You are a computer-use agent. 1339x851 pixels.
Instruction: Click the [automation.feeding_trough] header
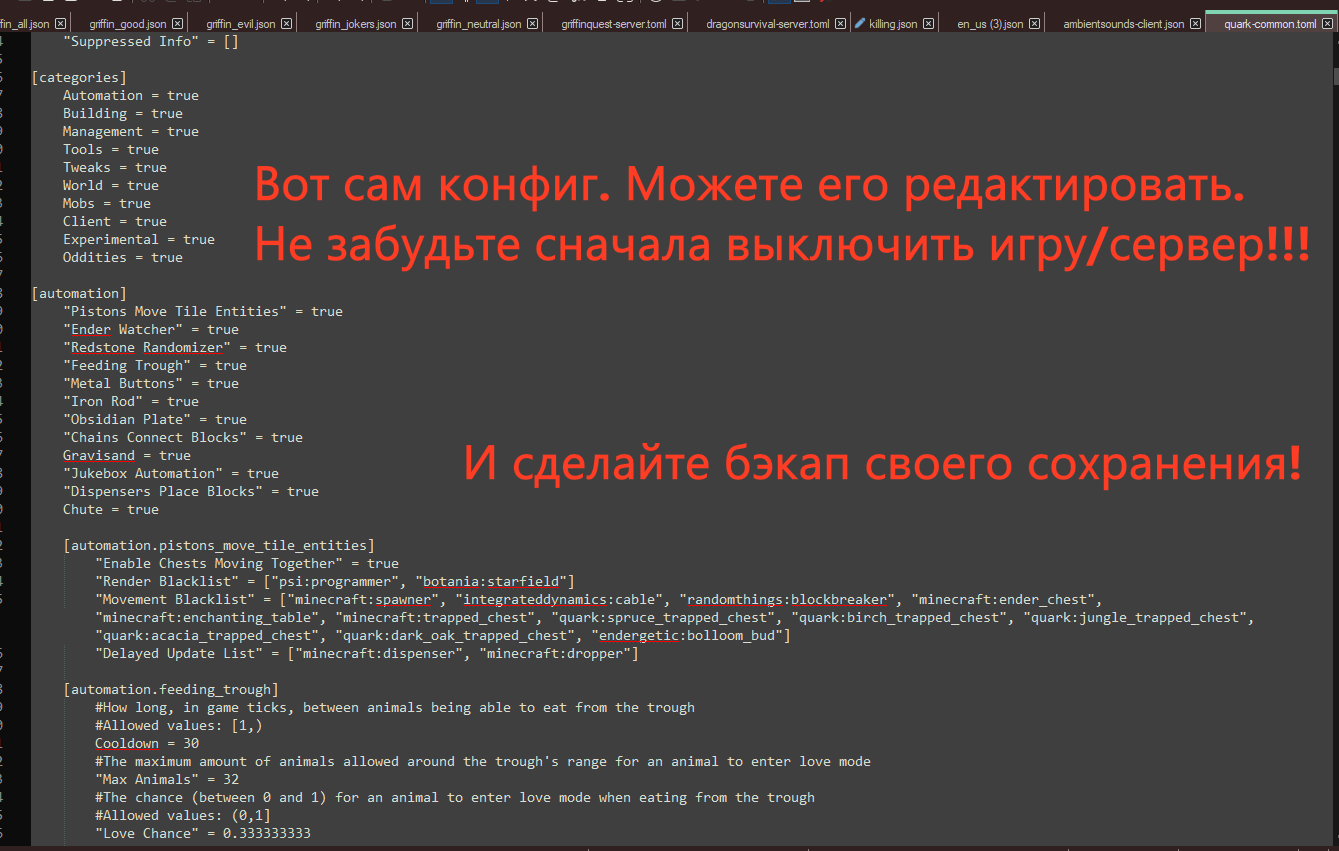[x=170, y=689]
